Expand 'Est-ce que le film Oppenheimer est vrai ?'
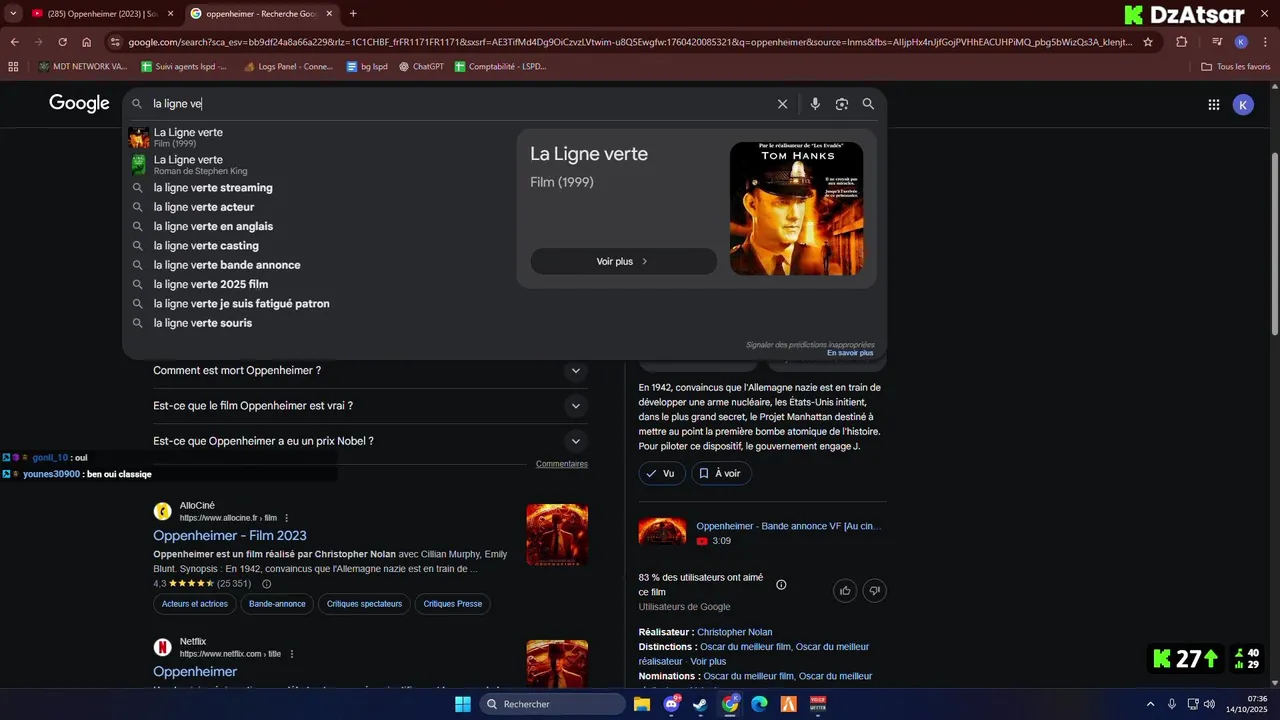 [368, 406]
